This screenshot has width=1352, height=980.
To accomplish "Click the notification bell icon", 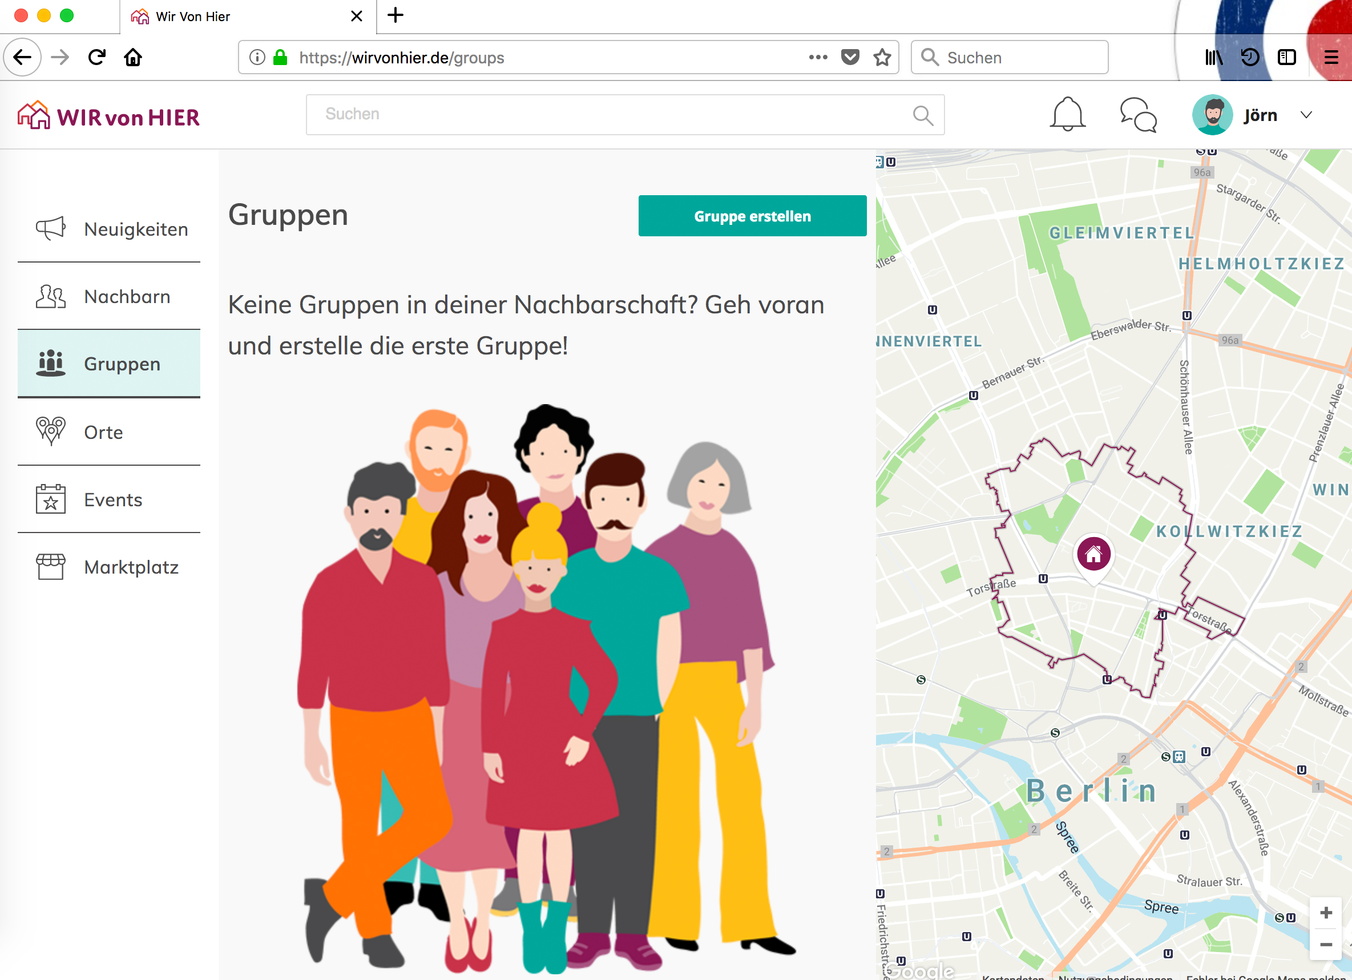I will pyautogui.click(x=1067, y=114).
